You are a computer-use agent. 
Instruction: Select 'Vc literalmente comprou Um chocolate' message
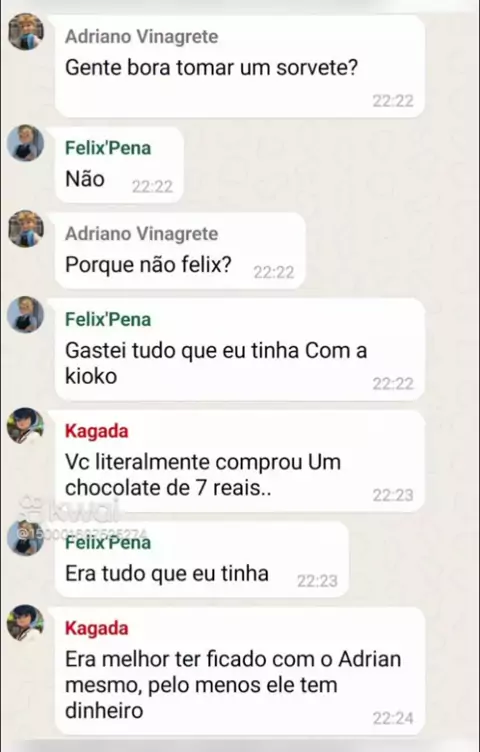[240, 460]
